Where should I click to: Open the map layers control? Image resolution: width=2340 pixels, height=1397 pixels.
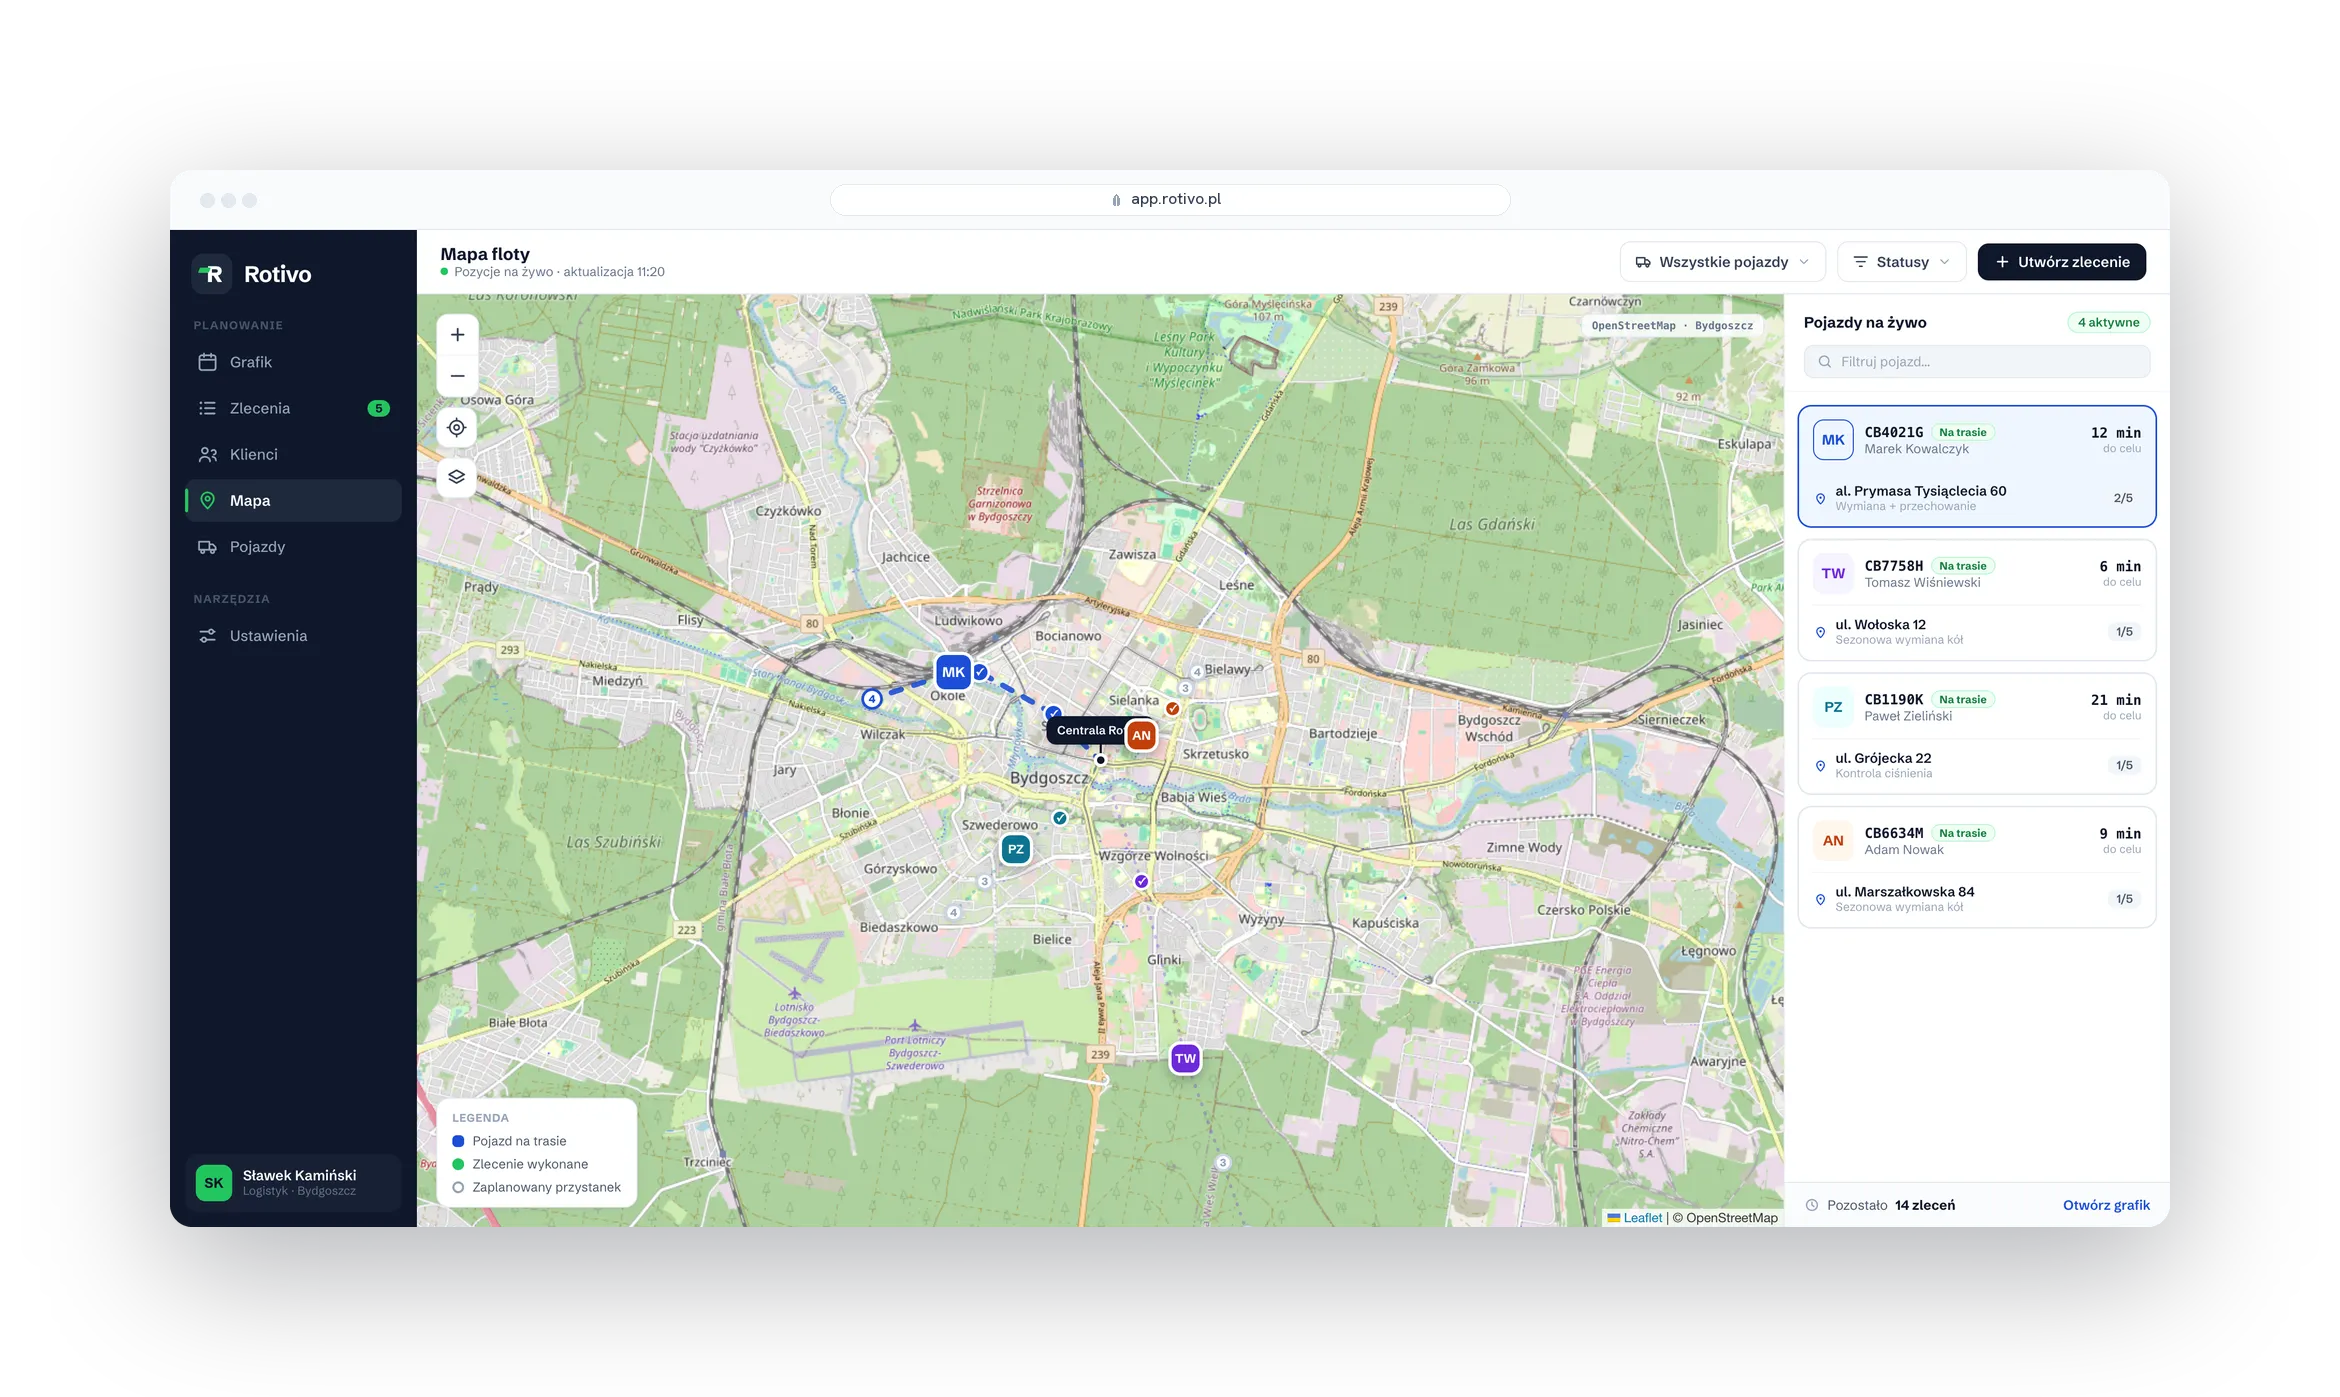click(457, 477)
